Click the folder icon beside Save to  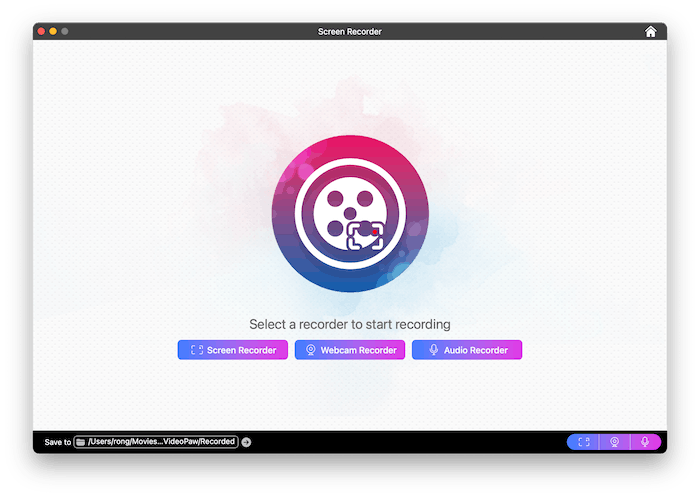(x=81, y=442)
